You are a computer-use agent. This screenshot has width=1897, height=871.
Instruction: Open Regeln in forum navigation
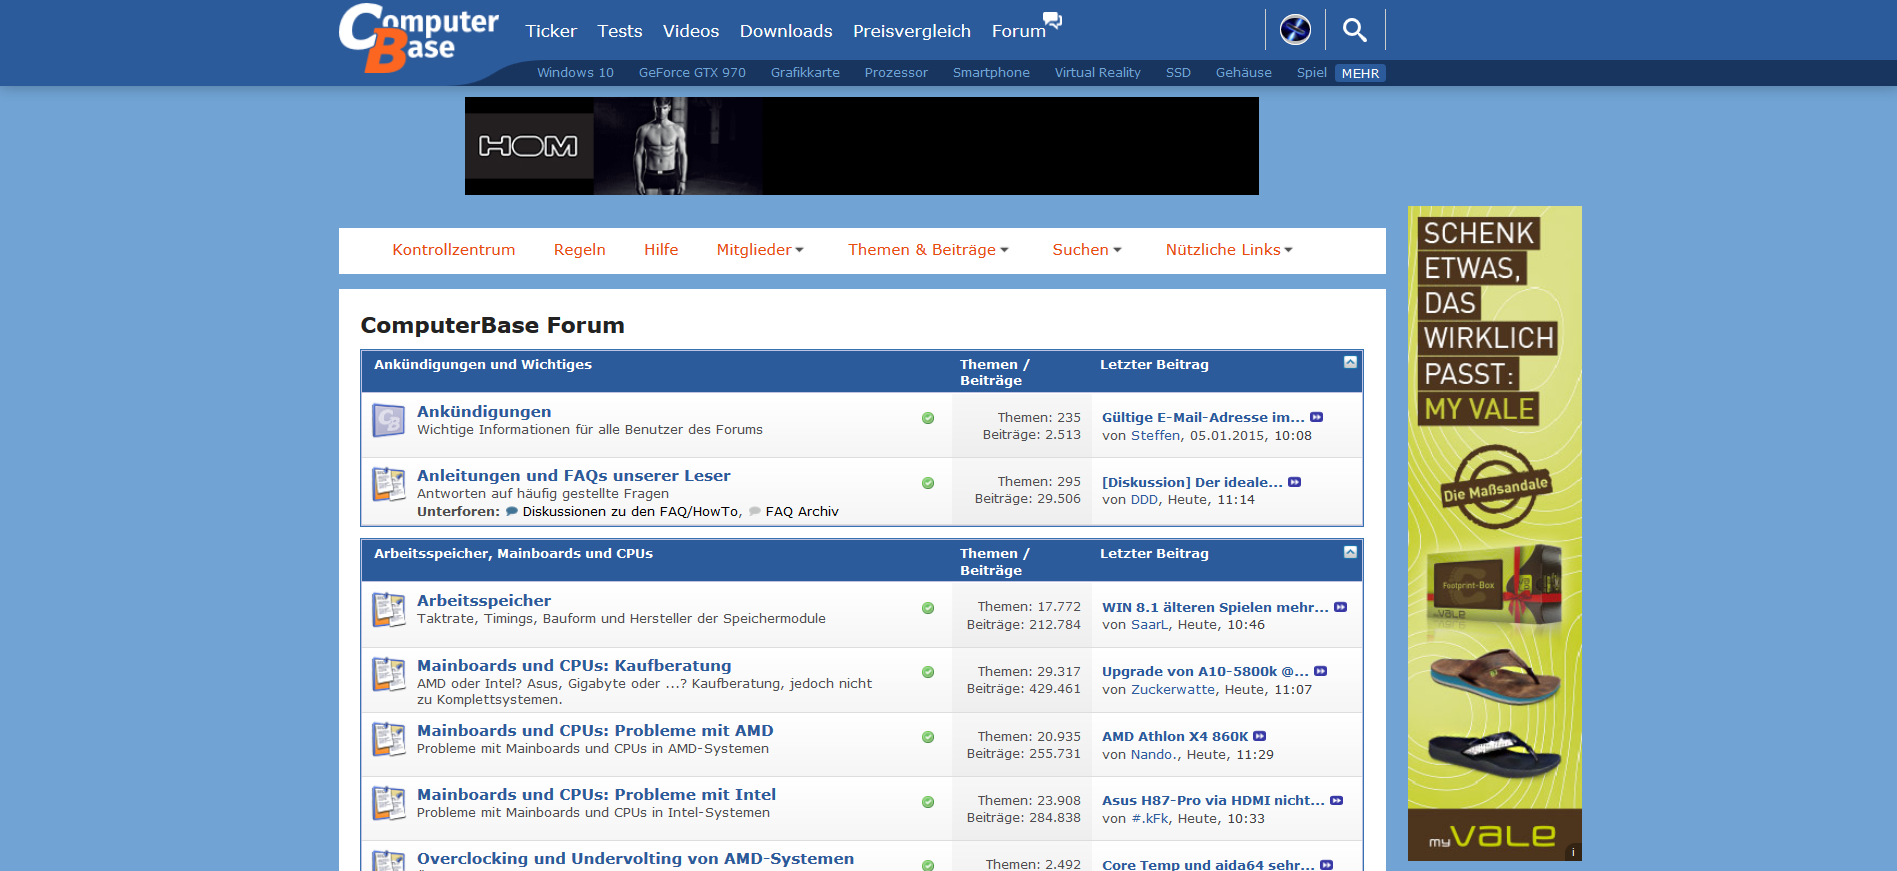pos(580,250)
